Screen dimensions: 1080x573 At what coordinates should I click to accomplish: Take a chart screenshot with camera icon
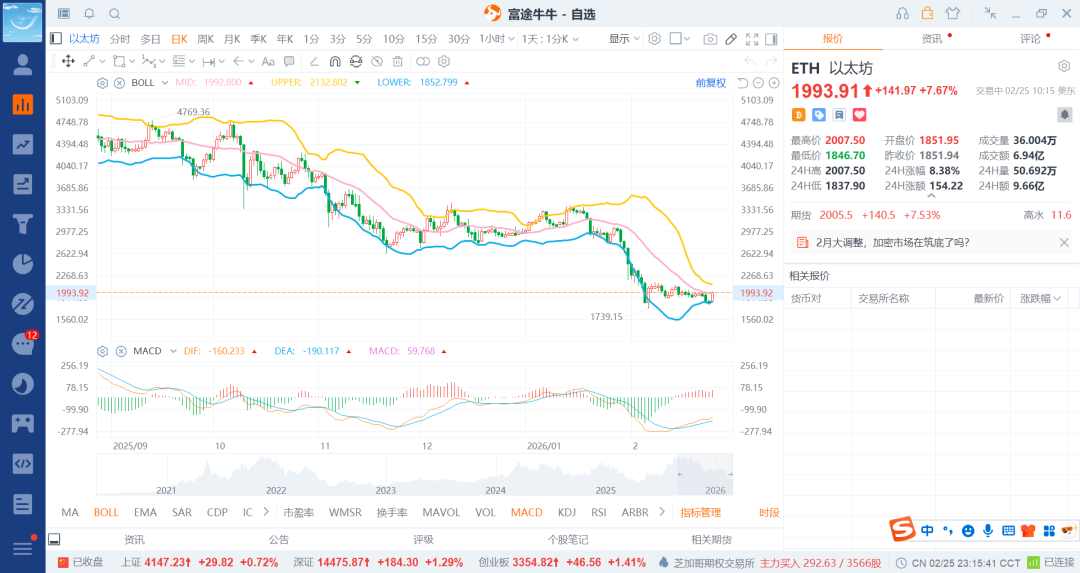tap(710, 39)
